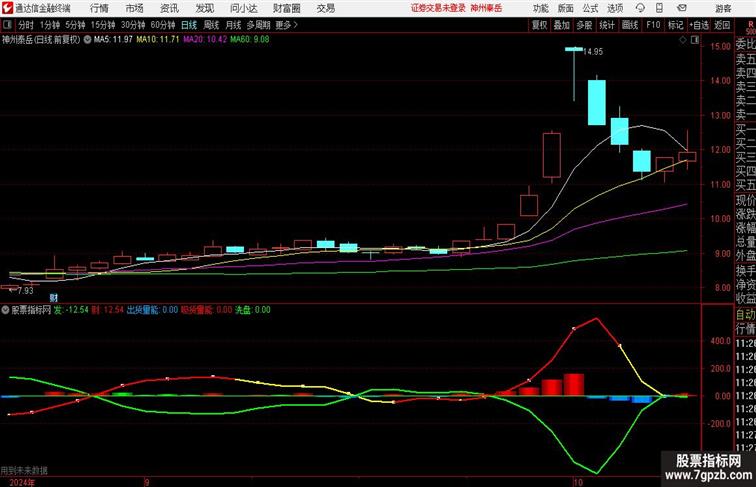Click the 神州泰岳(日线 前复权) chart title
The image size is (756, 487).
pos(41,40)
